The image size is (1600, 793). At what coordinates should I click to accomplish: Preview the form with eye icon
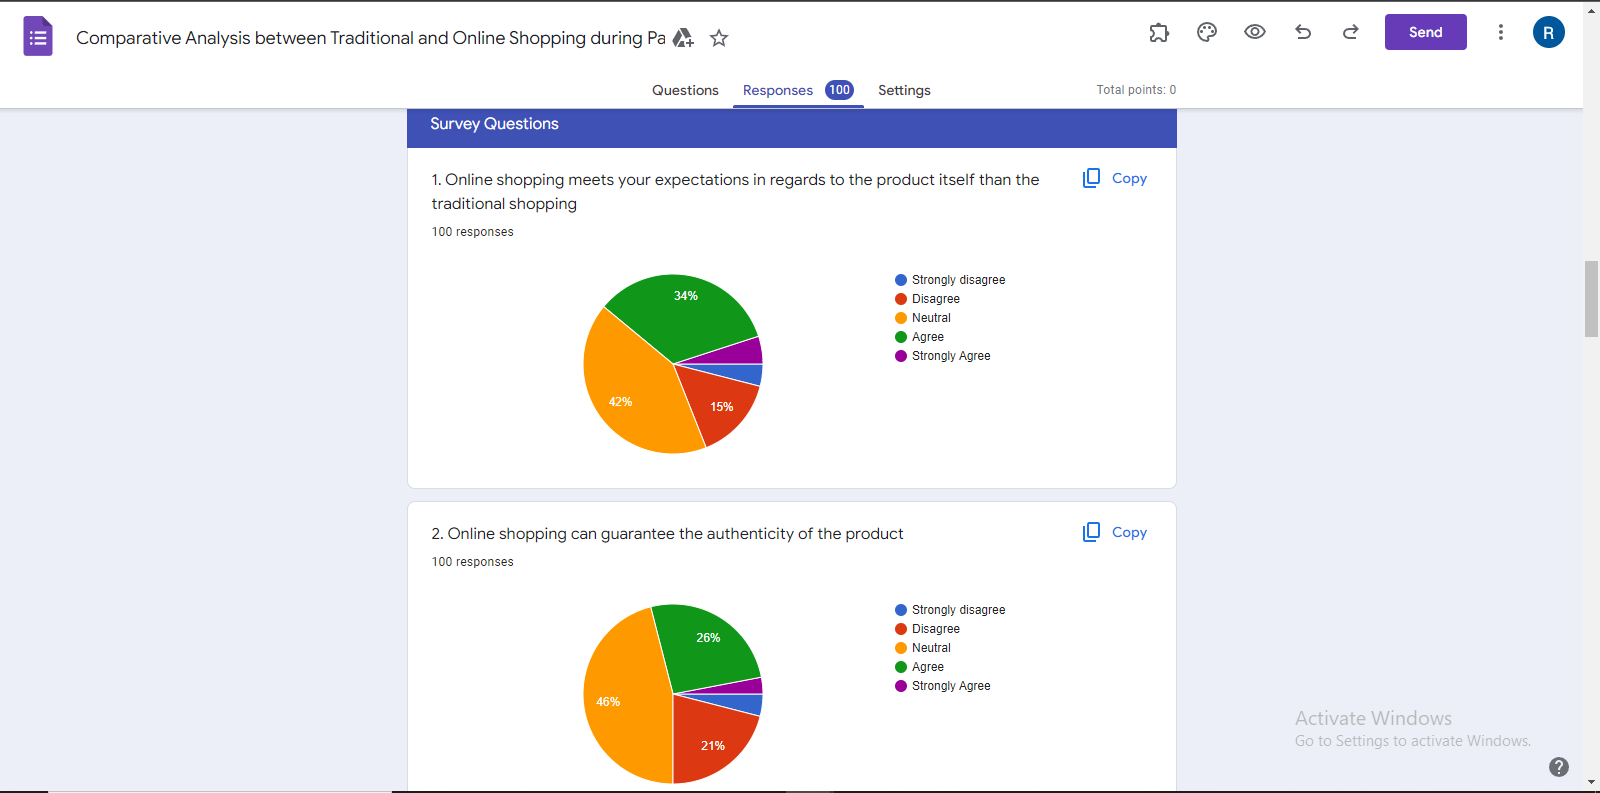pyautogui.click(x=1255, y=32)
